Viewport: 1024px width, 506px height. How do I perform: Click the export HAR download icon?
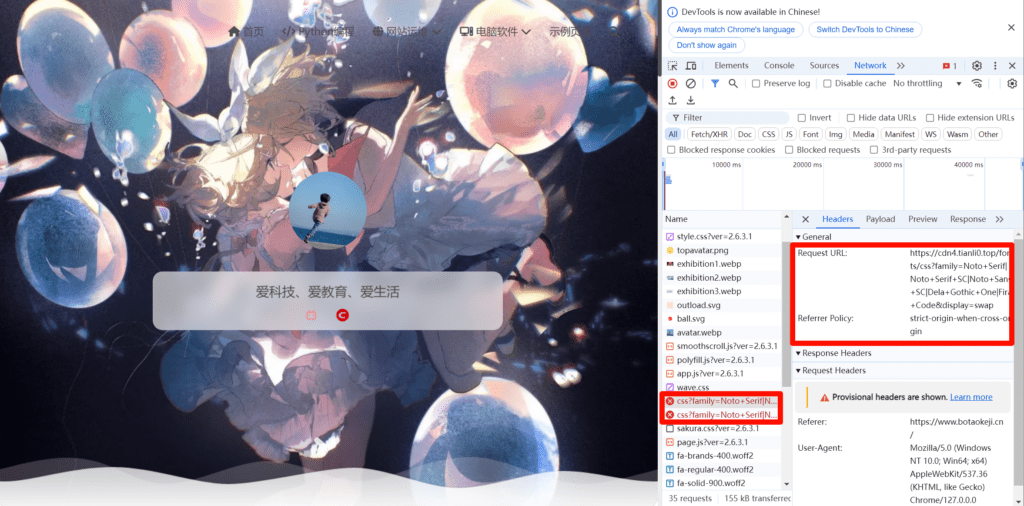[x=690, y=100]
